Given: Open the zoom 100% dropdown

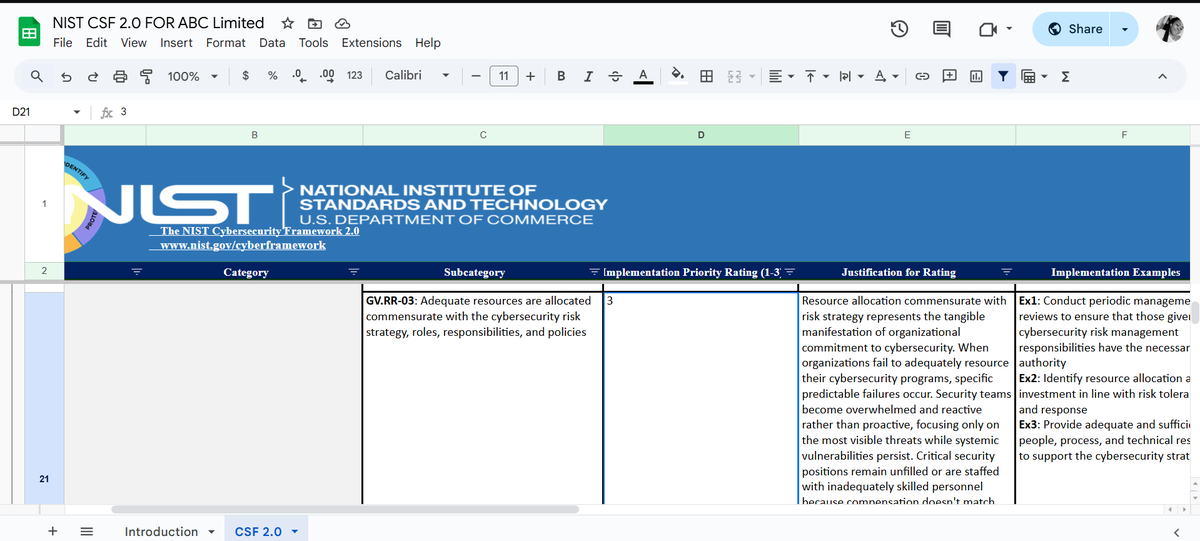Looking at the screenshot, I should (194, 76).
